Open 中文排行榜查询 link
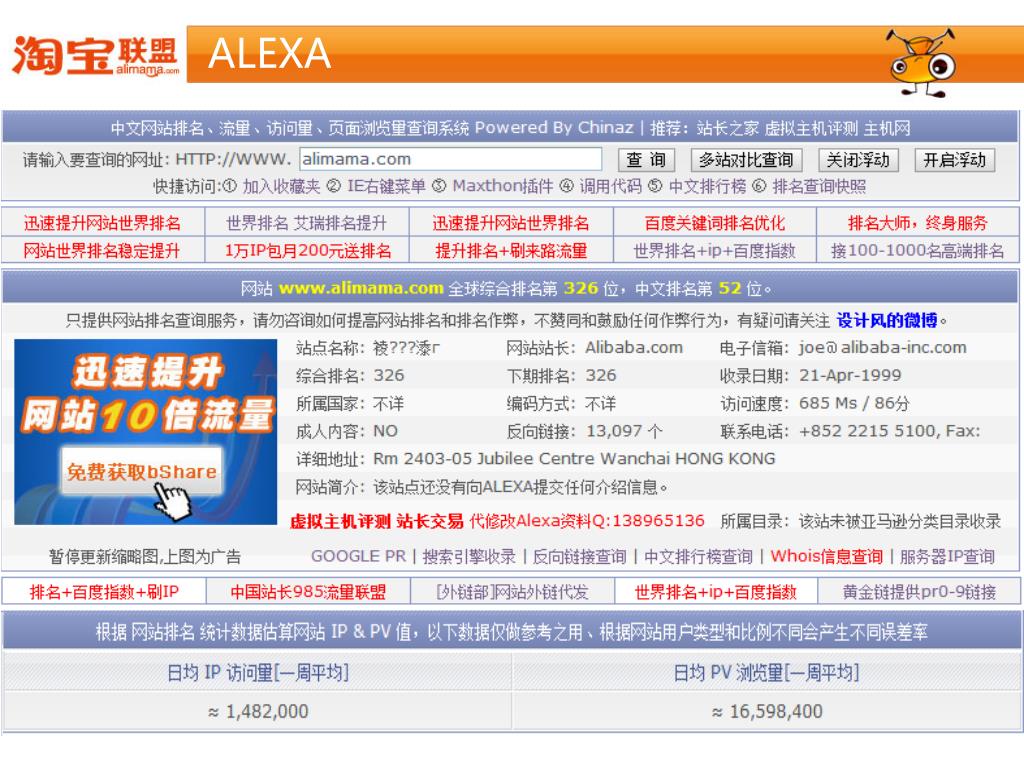The width and height of the screenshot is (1024, 768). coord(698,556)
